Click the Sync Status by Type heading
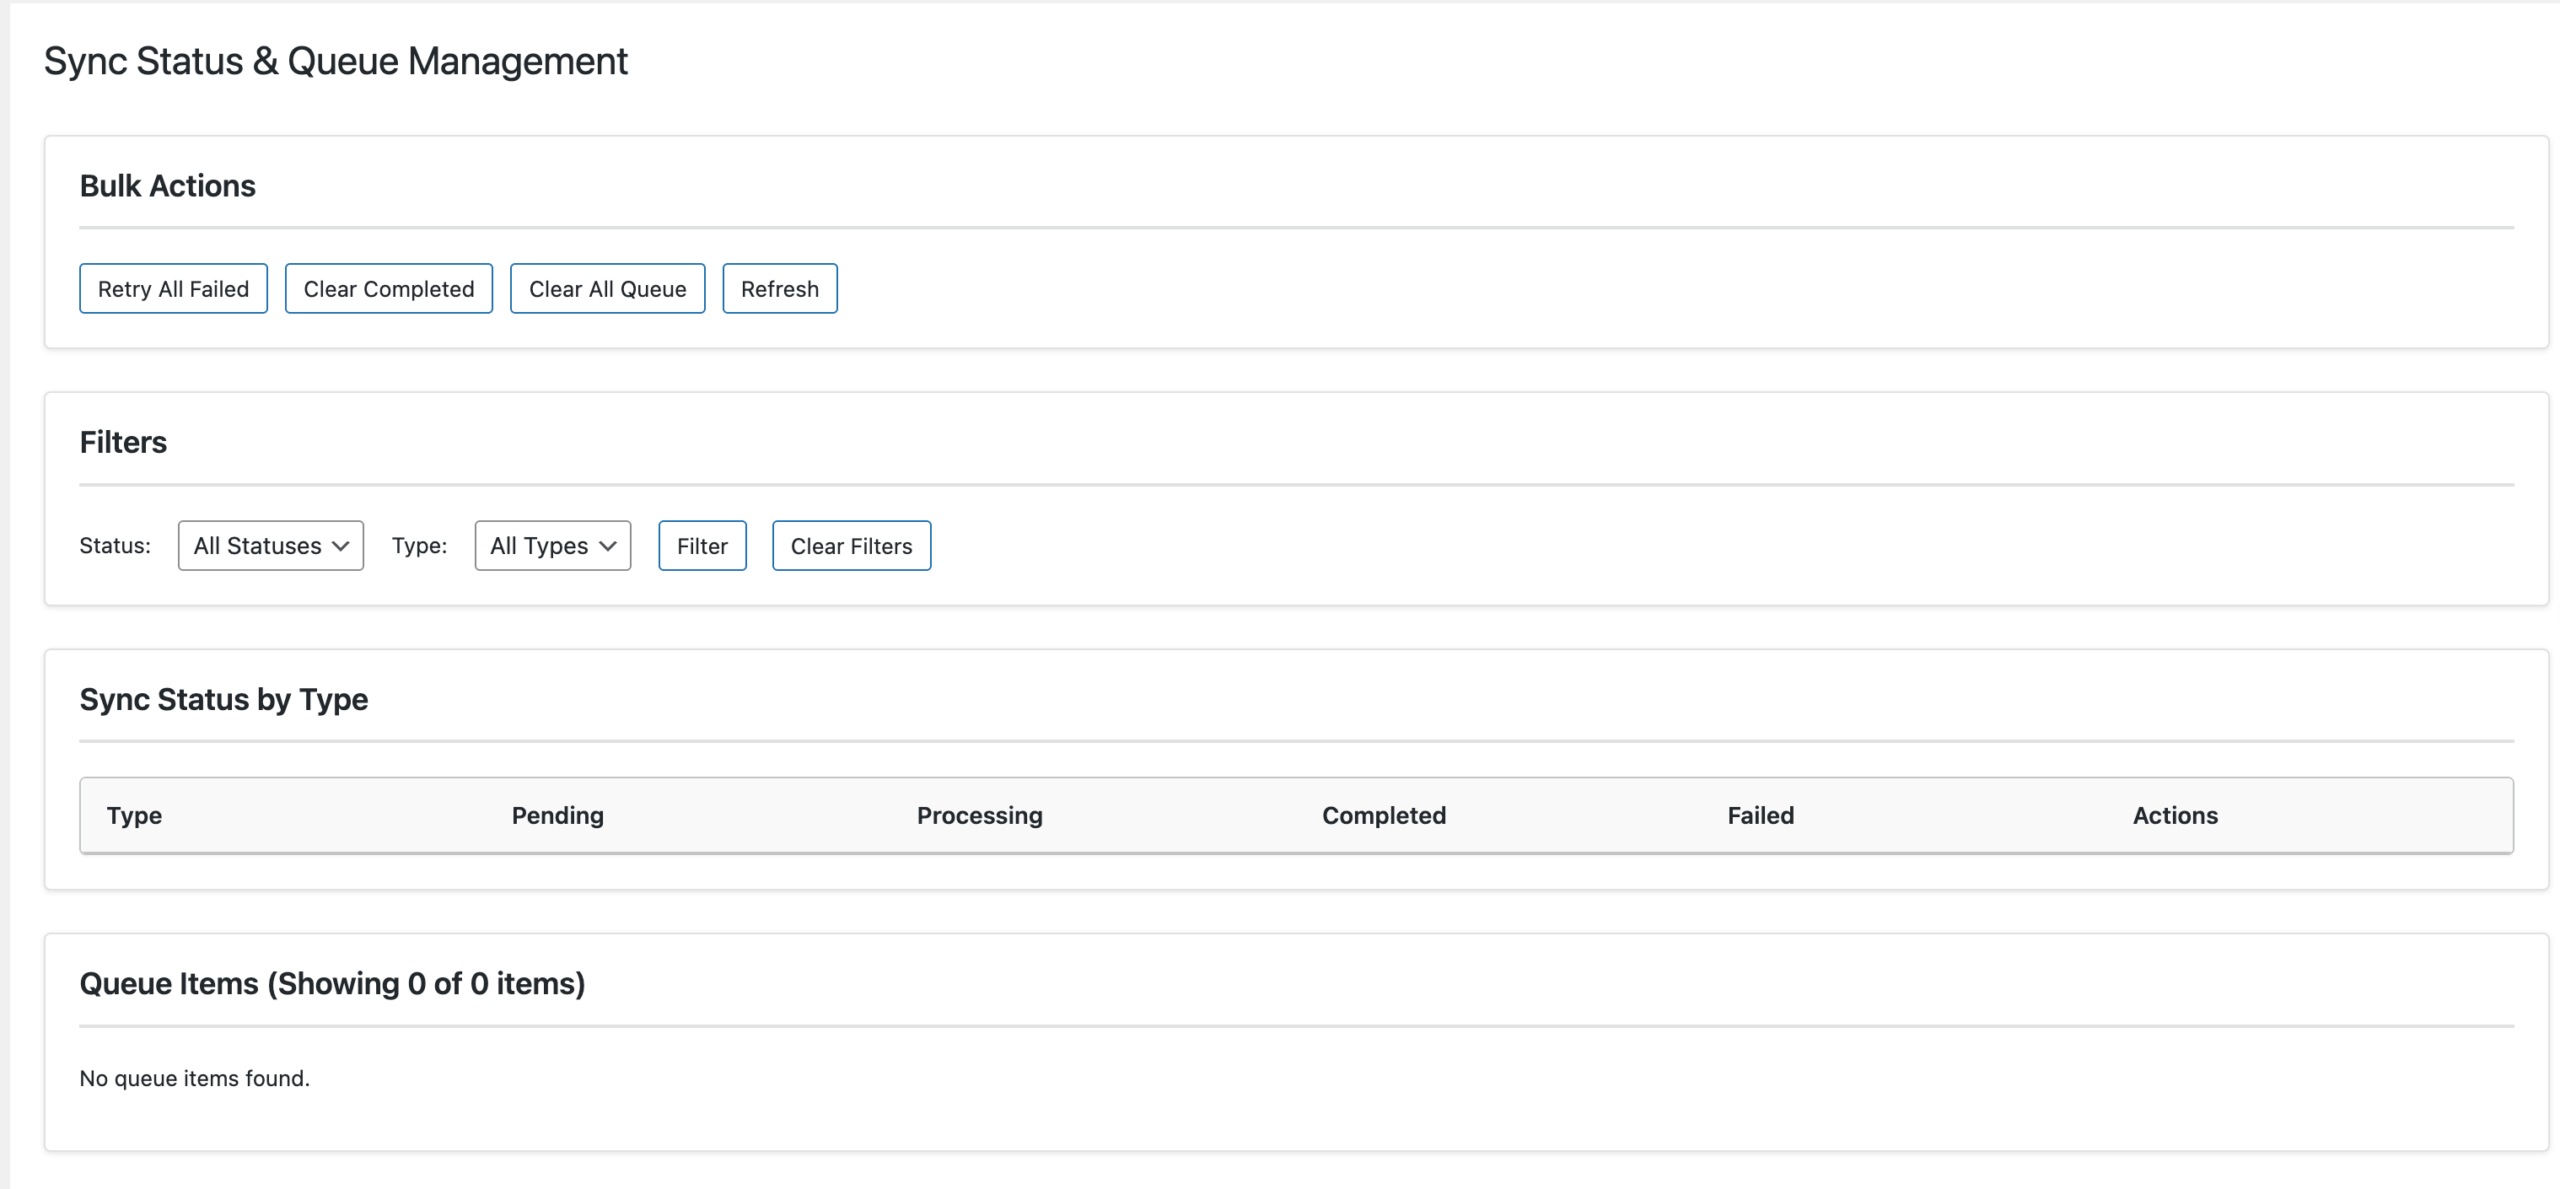2560x1189 pixels. click(224, 699)
